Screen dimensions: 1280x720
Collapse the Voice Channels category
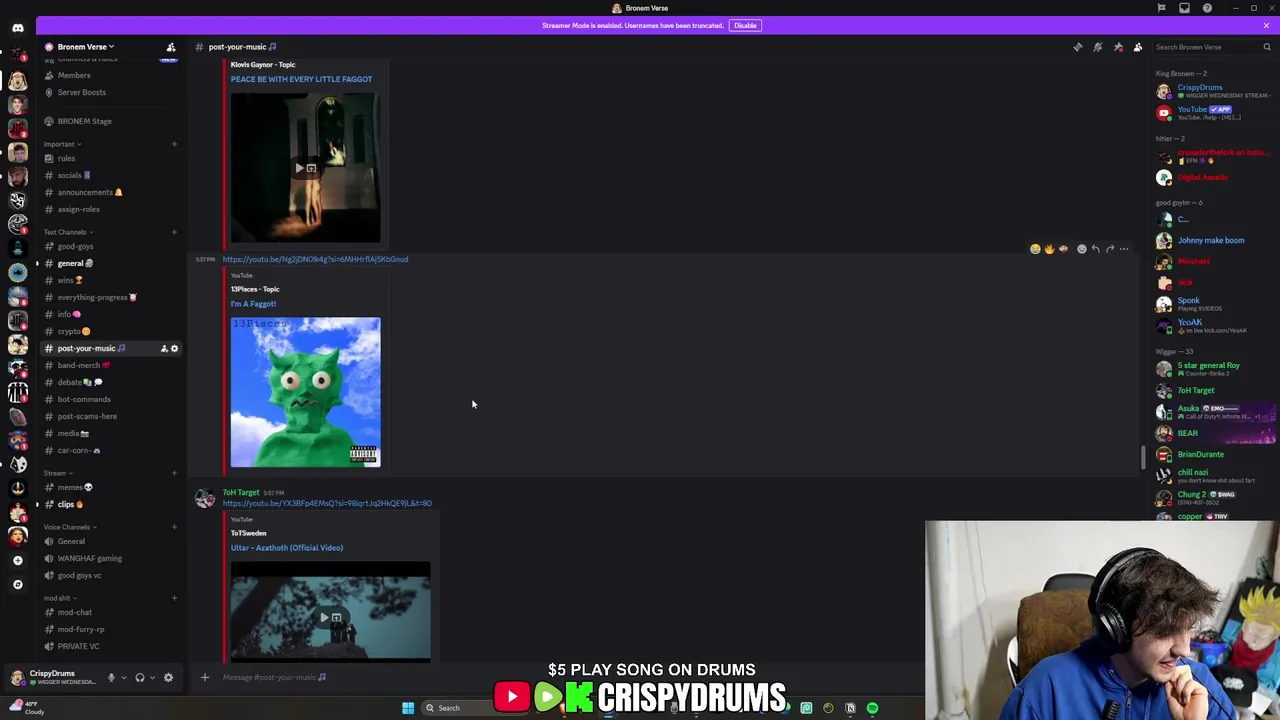tap(69, 527)
